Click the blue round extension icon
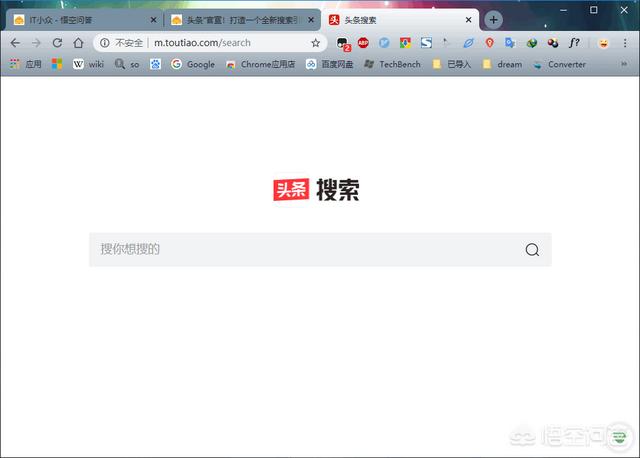The height and width of the screenshot is (458, 640). [384, 42]
